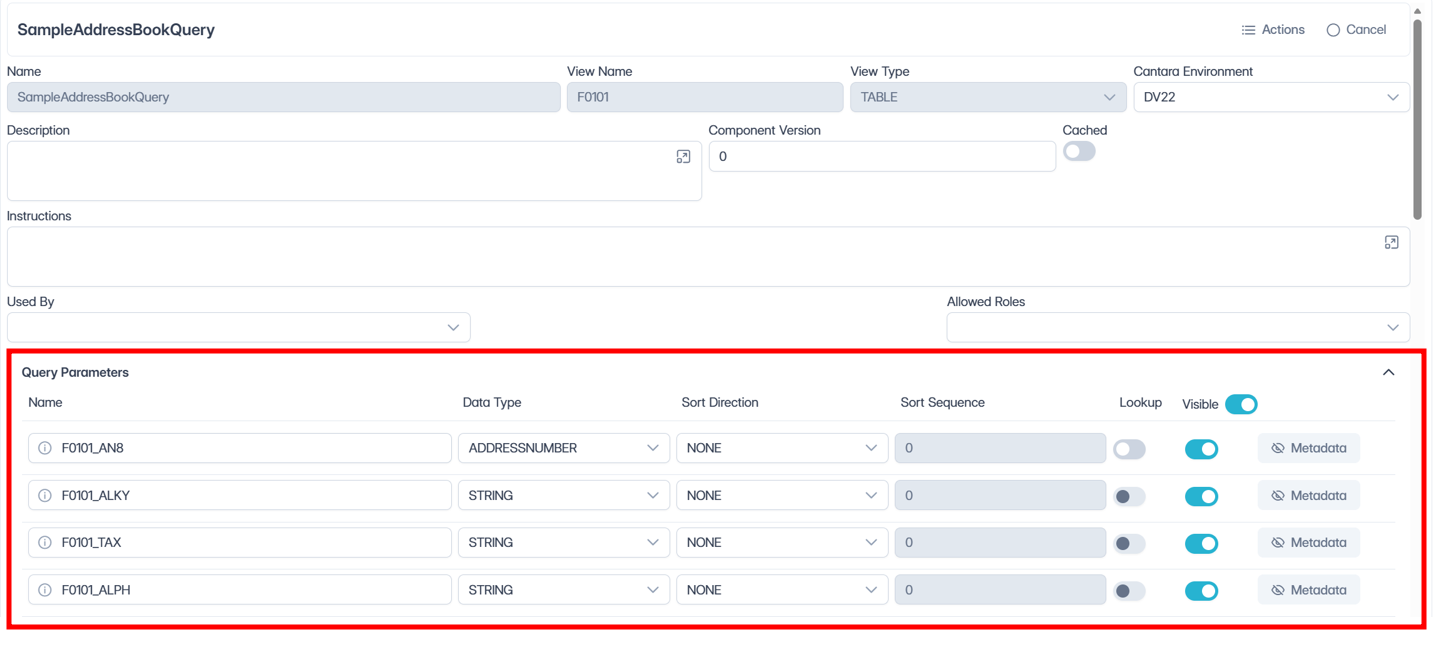Expand the Instructions field editor icon
Screen dimensions: 1456x647
click(x=1391, y=243)
